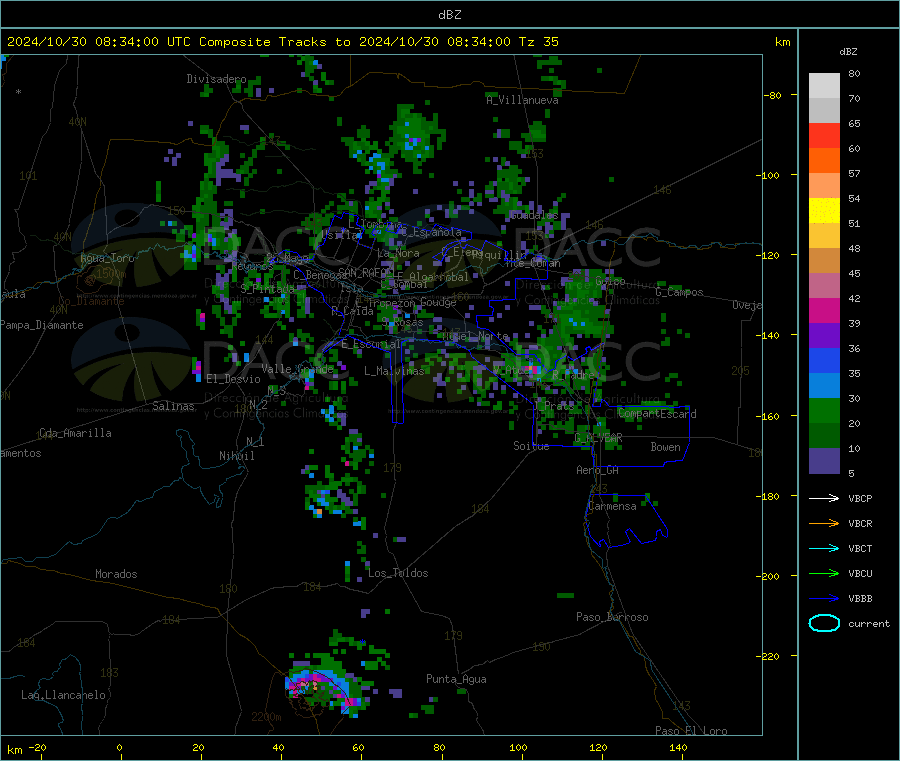Click the Divisadero place label
This screenshot has height=761, width=900.
point(216,79)
